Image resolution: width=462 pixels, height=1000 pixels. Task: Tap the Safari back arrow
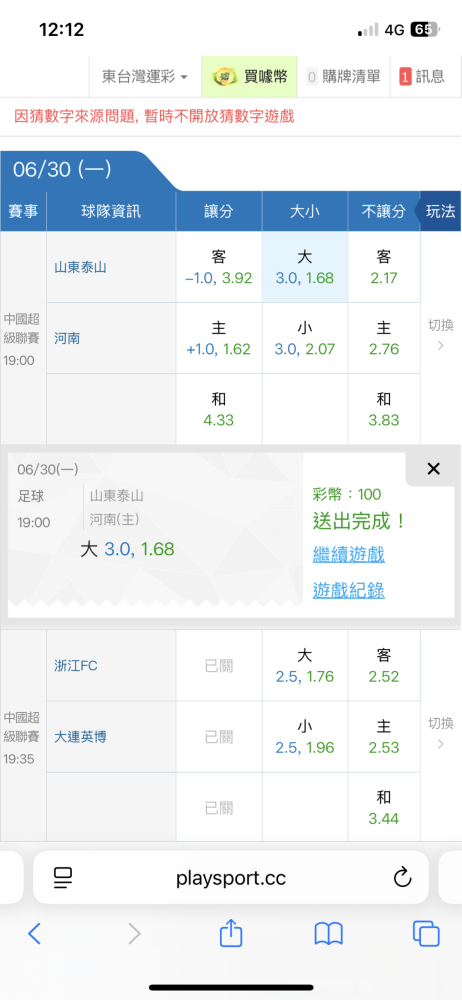[x=34, y=934]
